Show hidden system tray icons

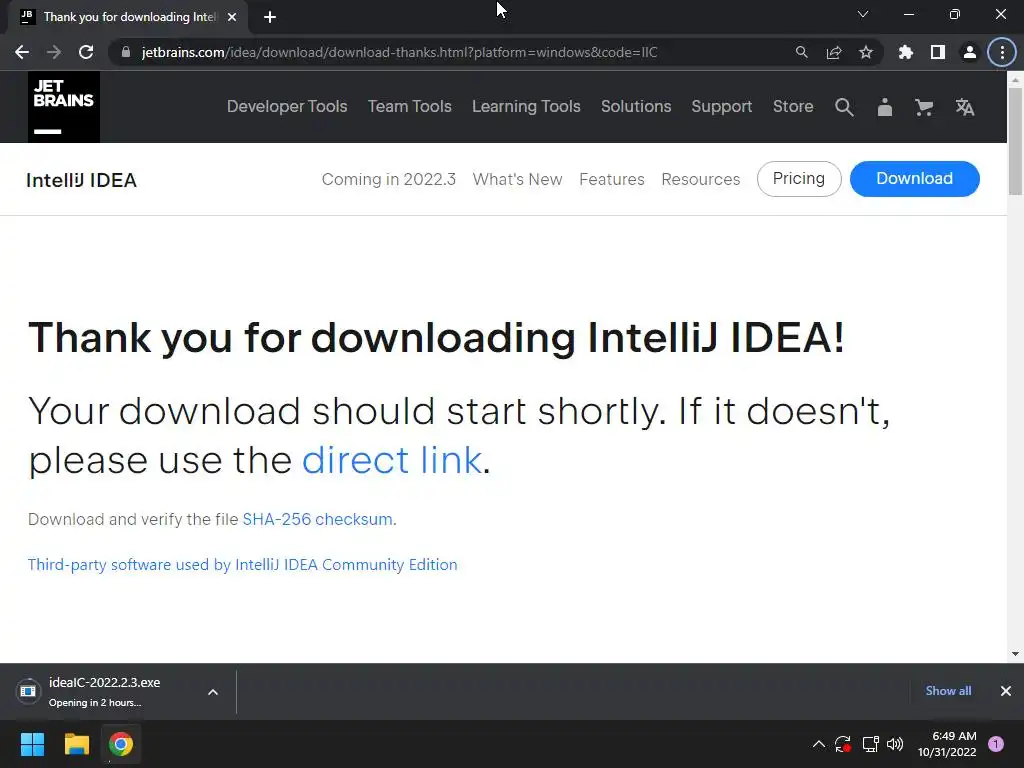coord(818,744)
